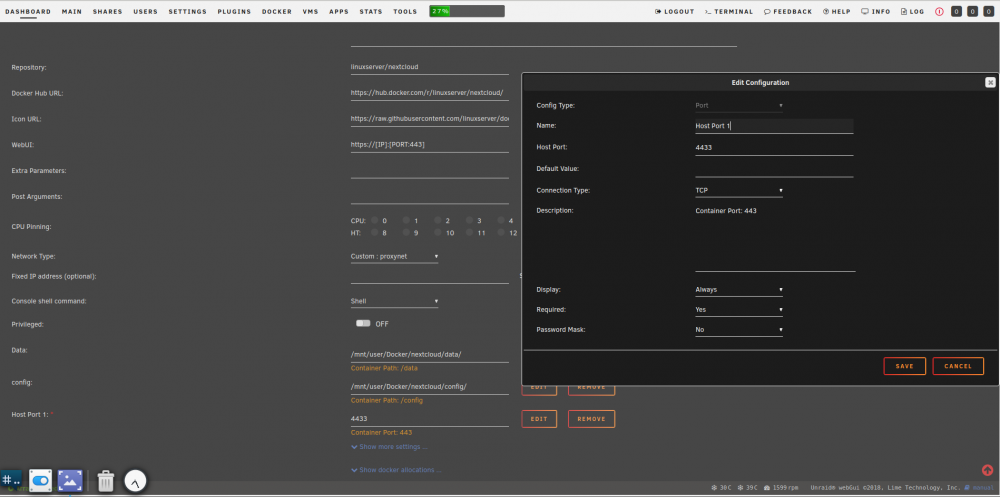Open the Plugins menu tab
The image size is (1000, 497).
[x=234, y=11]
